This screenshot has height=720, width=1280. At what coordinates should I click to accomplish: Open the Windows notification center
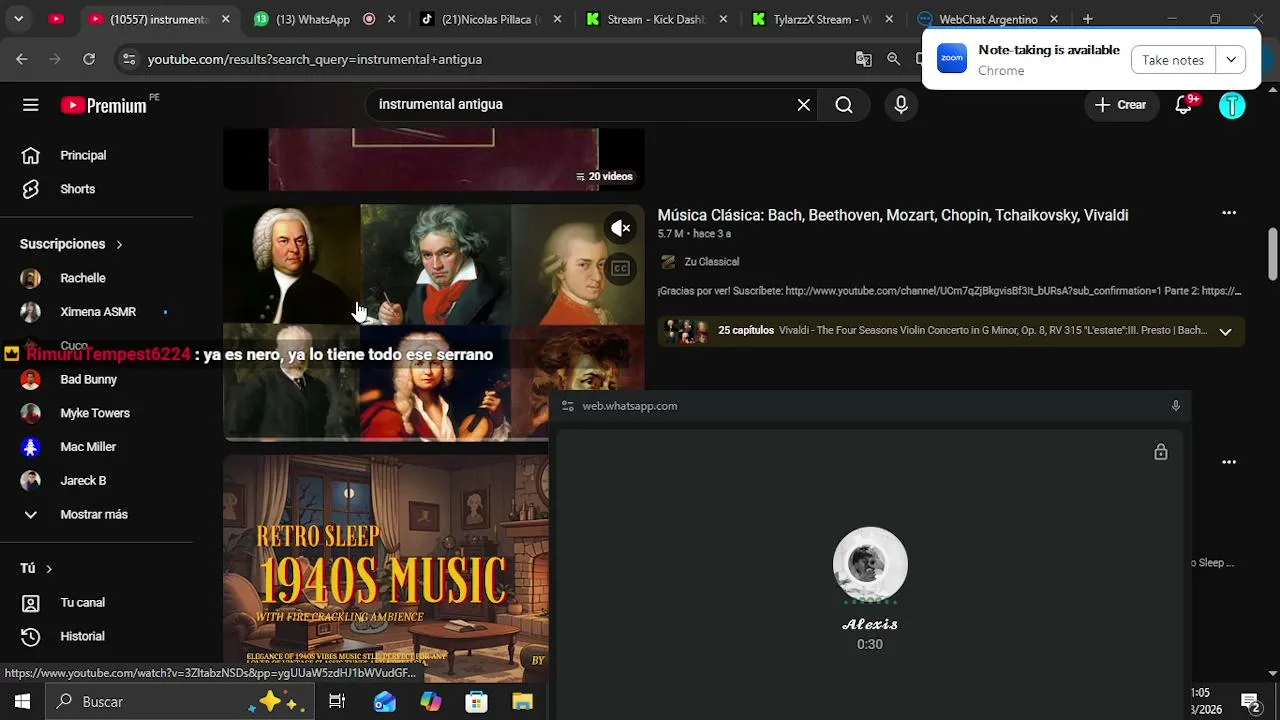pyautogui.click(x=1249, y=701)
